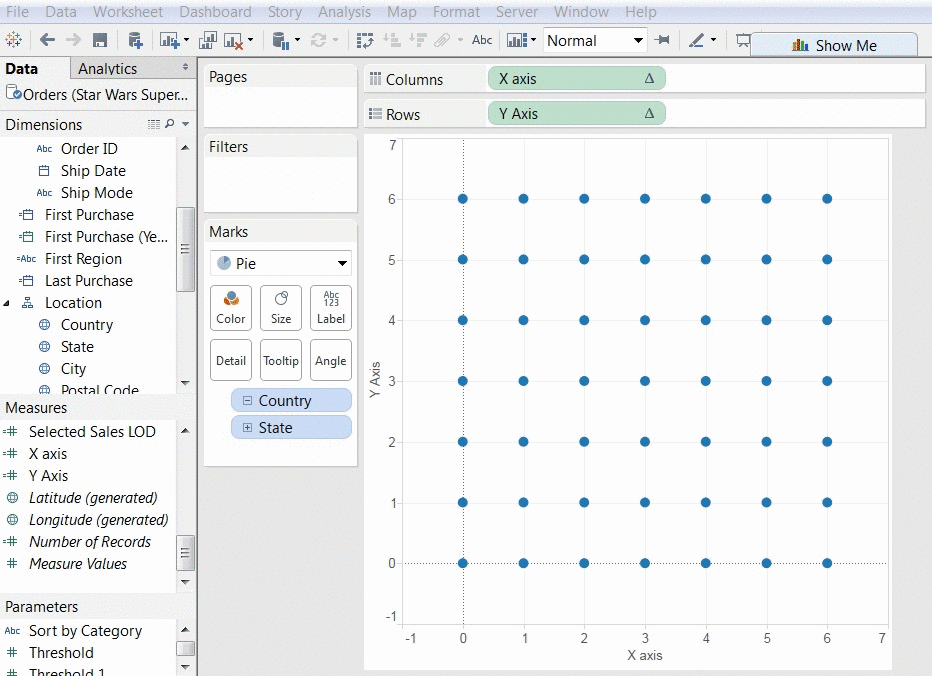Select the Country geographic field
The width and height of the screenshot is (932, 676).
[87, 325]
